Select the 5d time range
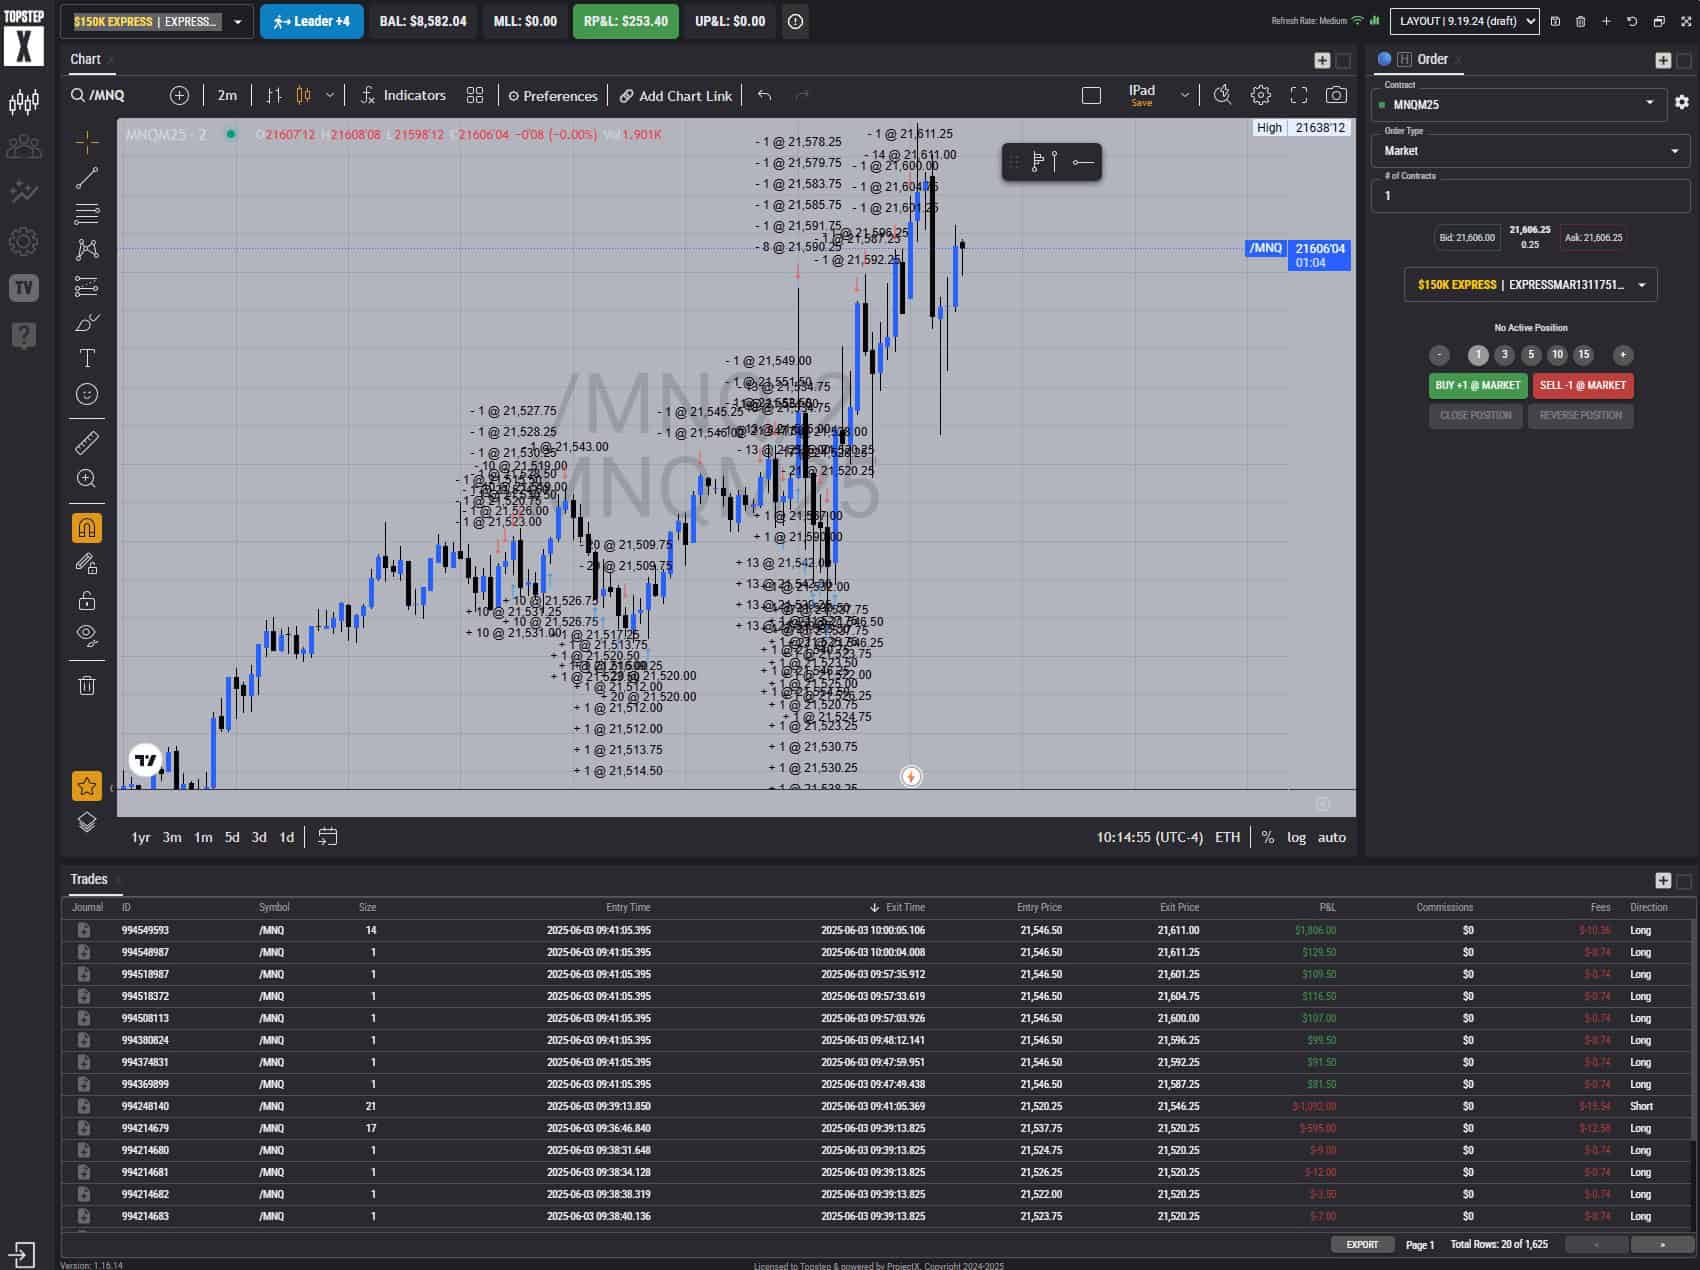This screenshot has width=1700, height=1270. pos(232,837)
